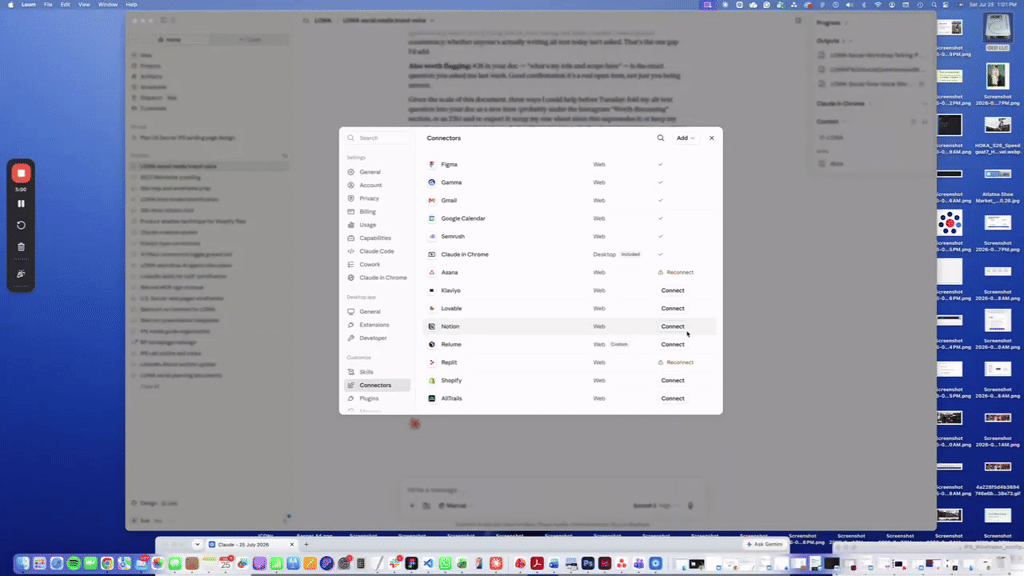This screenshot has width=1024, height=576.
Task: Click the Shopify connector icon
Action: pyautogui.click(x=432, y=380)
